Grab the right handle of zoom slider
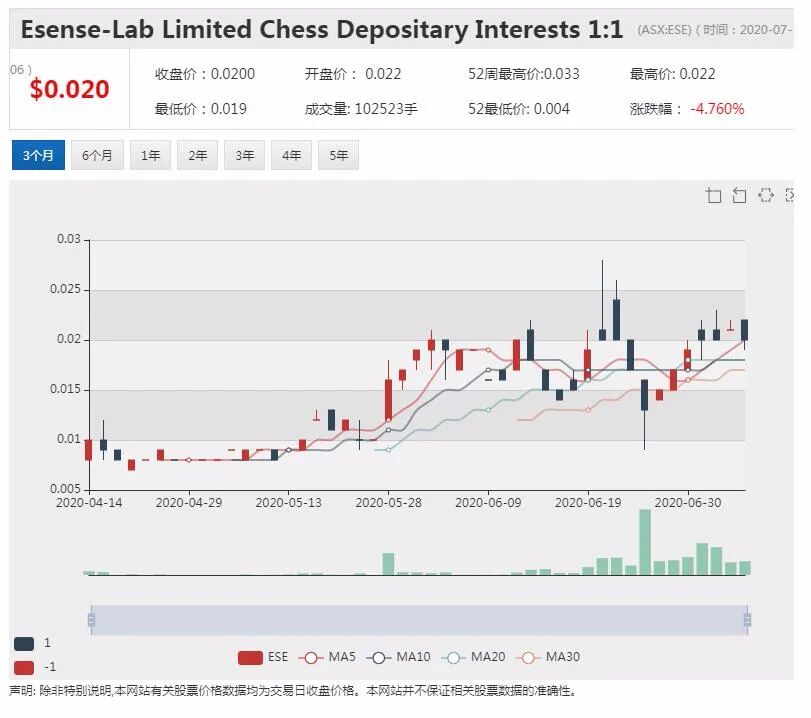Viewport: 811px width, 718px height. point(747,620)
